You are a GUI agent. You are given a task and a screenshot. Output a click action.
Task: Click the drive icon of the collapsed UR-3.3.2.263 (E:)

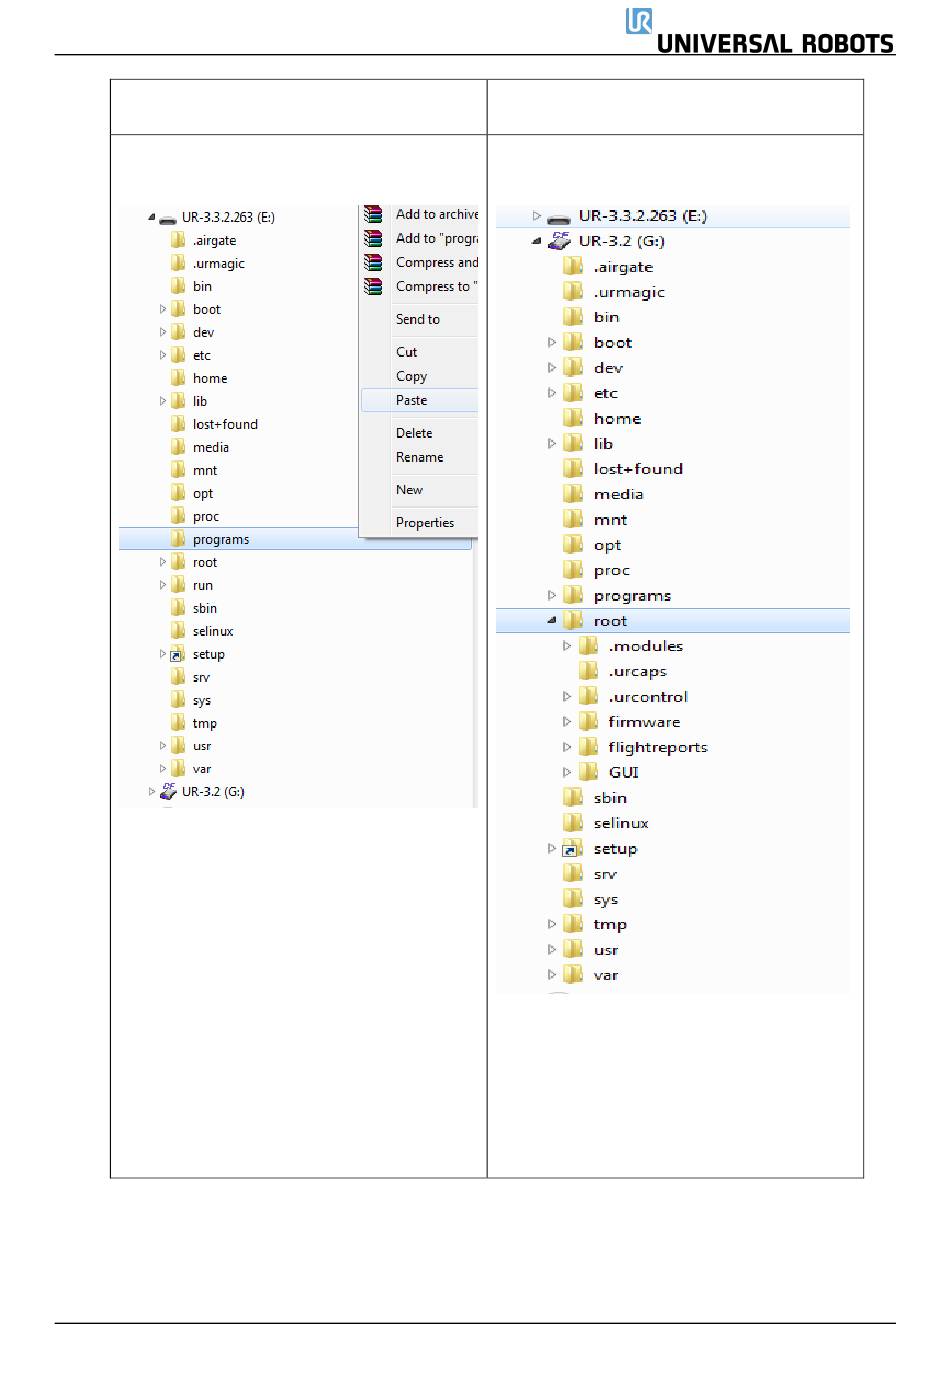[x=560, y=216]
